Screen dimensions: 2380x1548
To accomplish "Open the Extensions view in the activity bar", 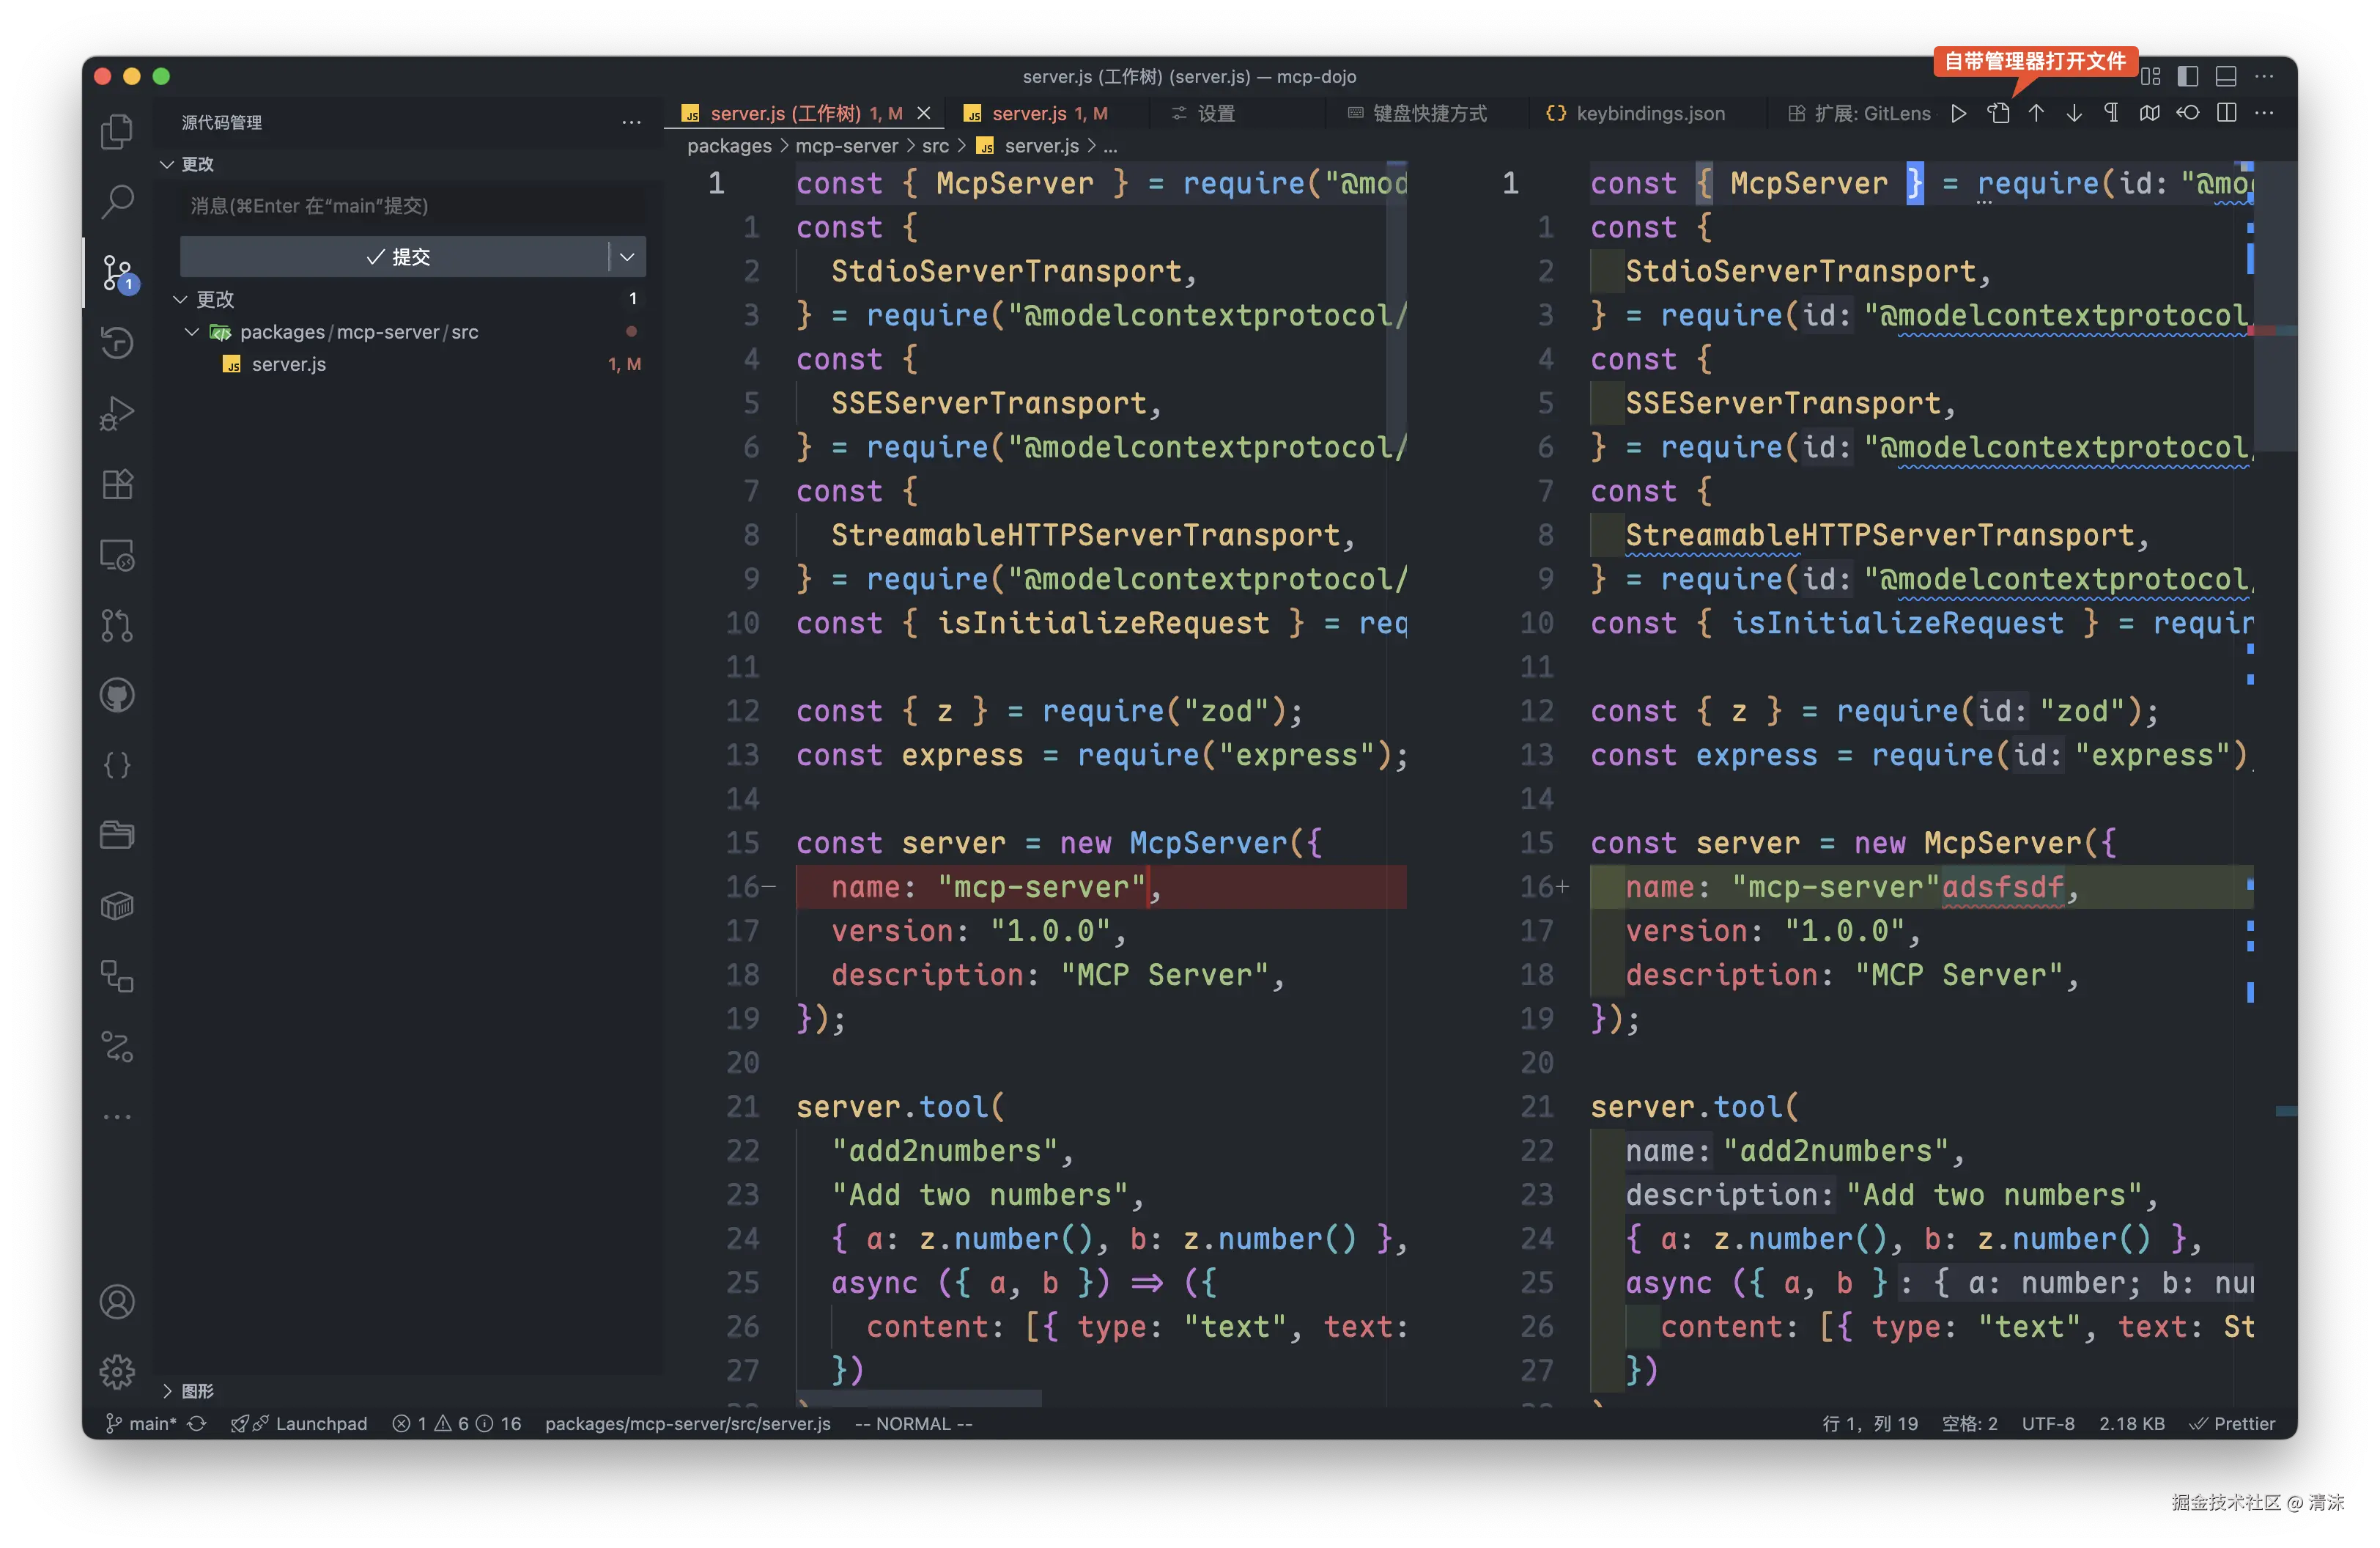I will pyautogui.click(x=117, y=484).
